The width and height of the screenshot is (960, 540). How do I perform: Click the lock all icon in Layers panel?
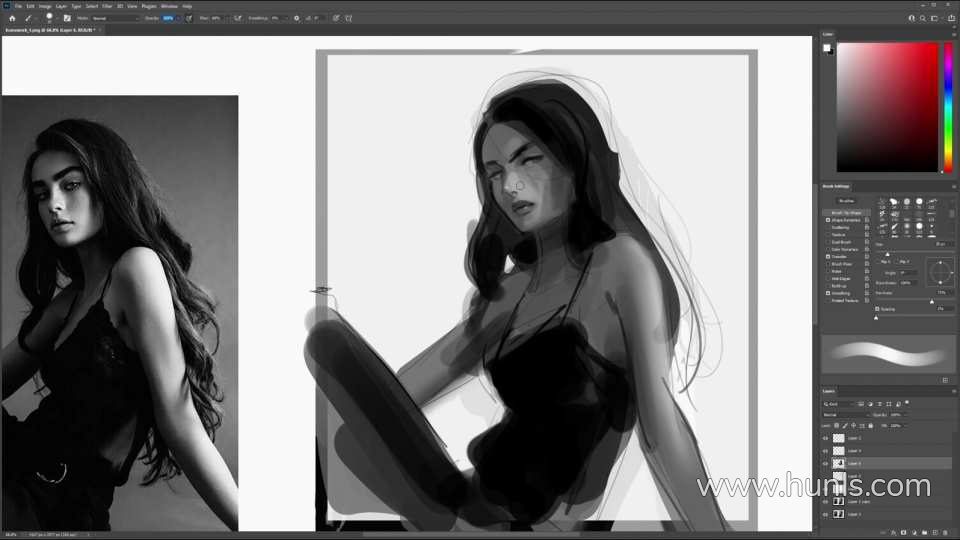(x=871, y=426)
